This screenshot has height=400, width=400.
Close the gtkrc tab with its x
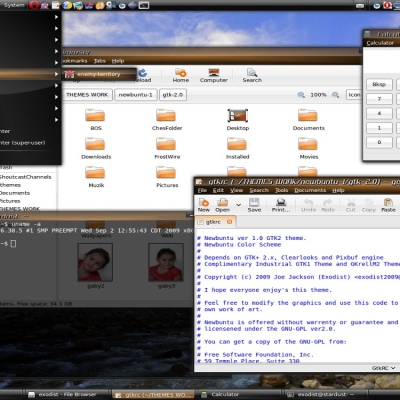tap(229, 222)
